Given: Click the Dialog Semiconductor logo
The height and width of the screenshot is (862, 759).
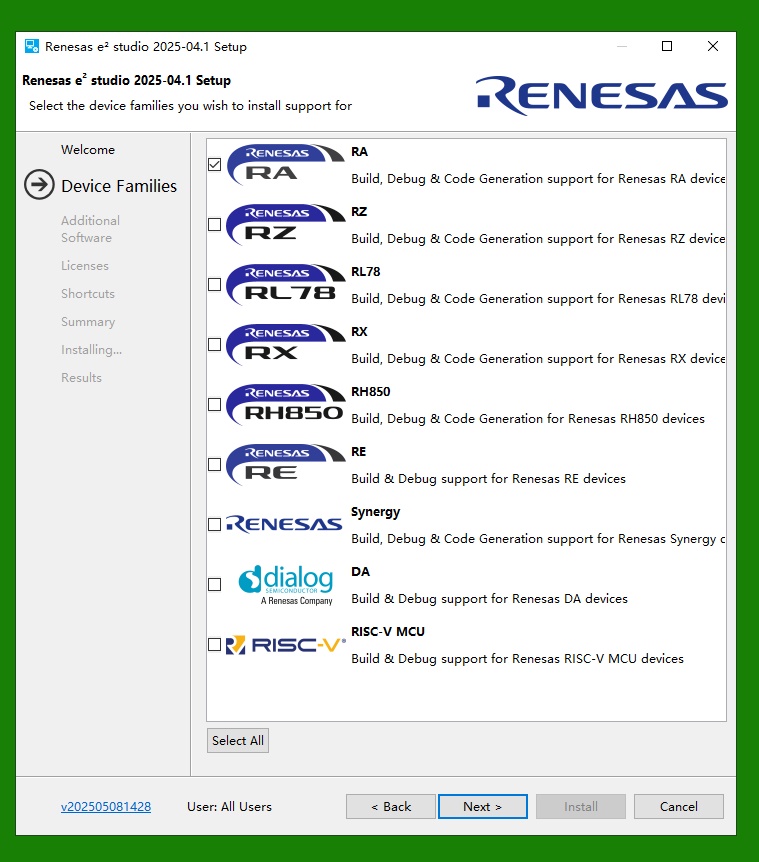Looking at the screenshot, I should click(286, 585).
